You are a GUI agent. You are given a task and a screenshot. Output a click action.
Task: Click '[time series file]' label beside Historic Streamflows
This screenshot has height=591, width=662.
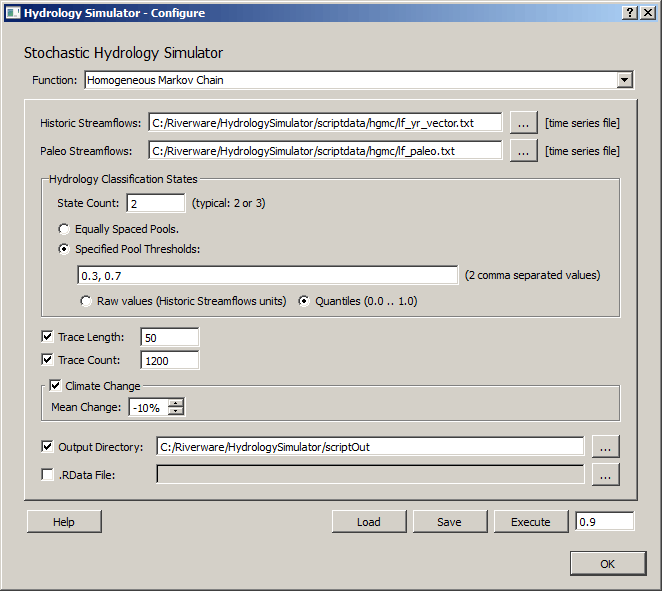pyautogui.click(x=582, y=123)
